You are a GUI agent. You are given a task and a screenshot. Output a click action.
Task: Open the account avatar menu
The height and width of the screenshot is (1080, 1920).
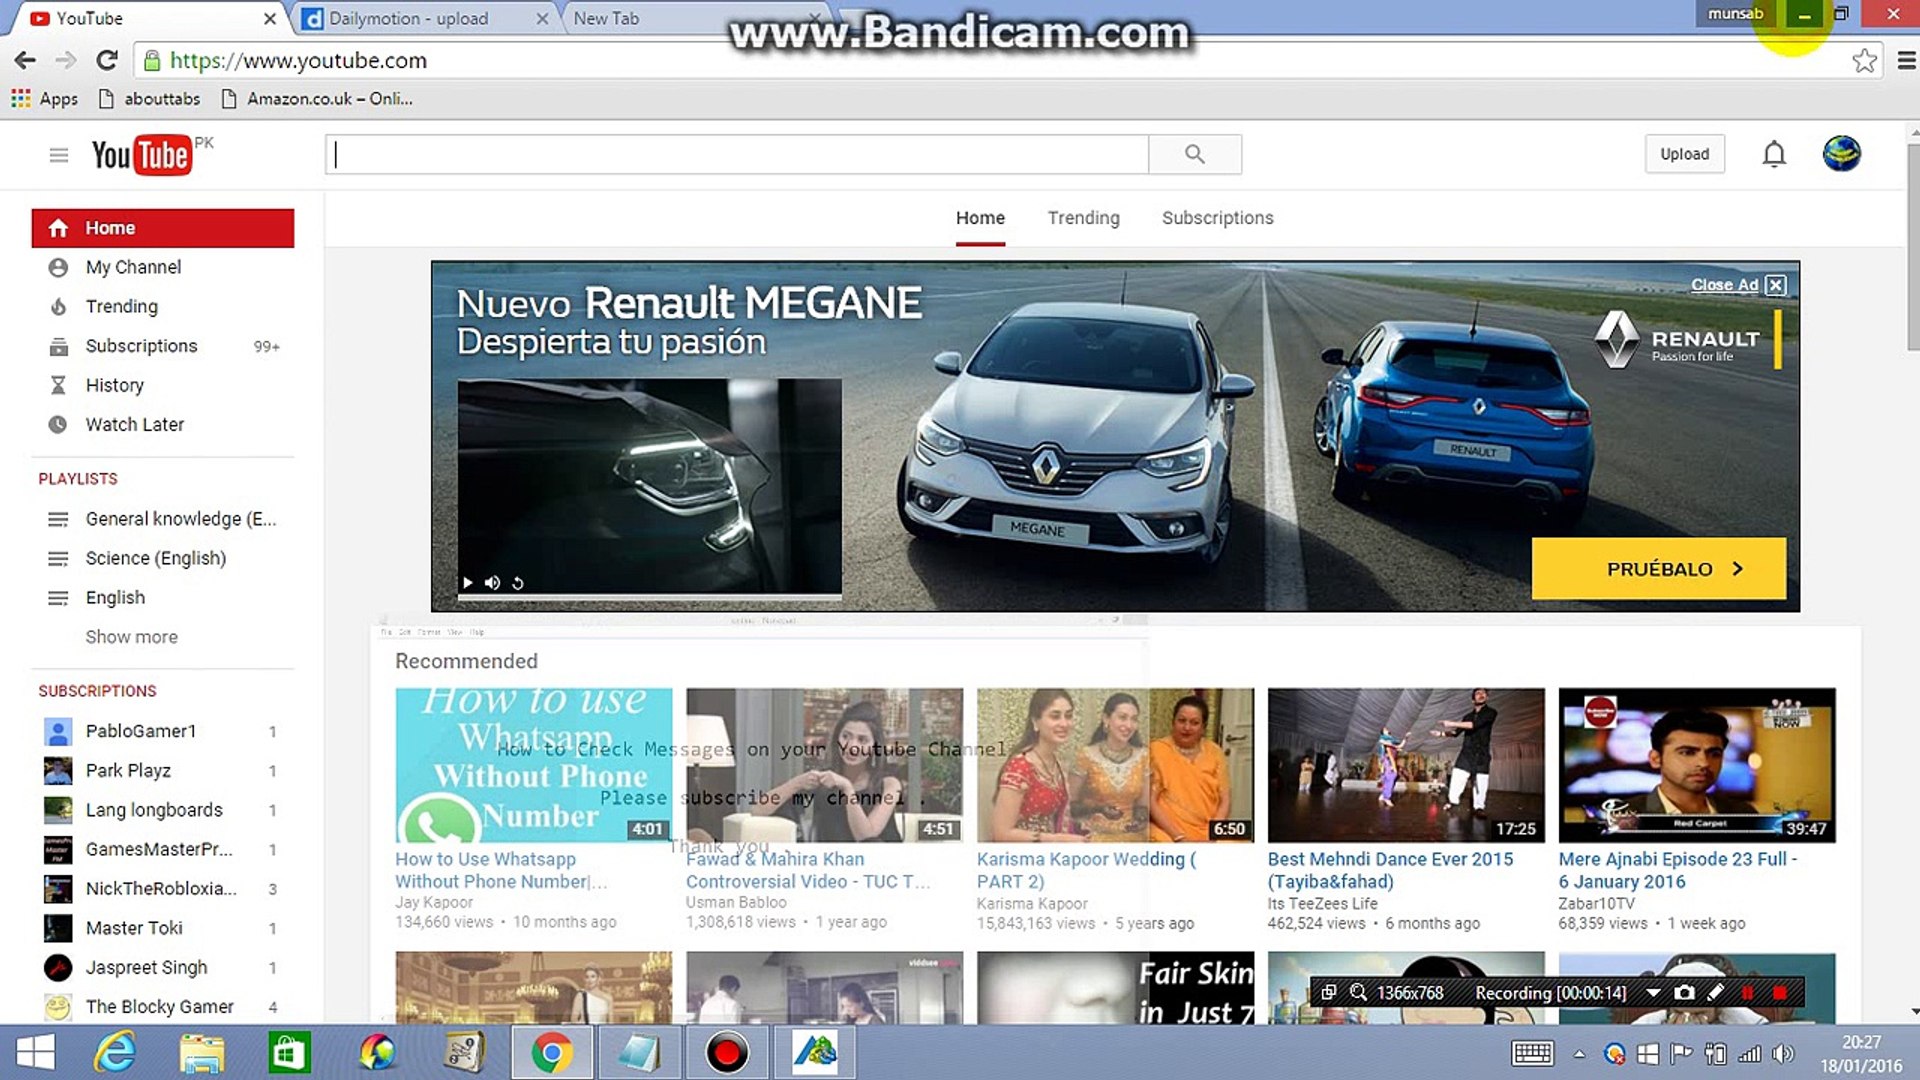(1840, 154)
